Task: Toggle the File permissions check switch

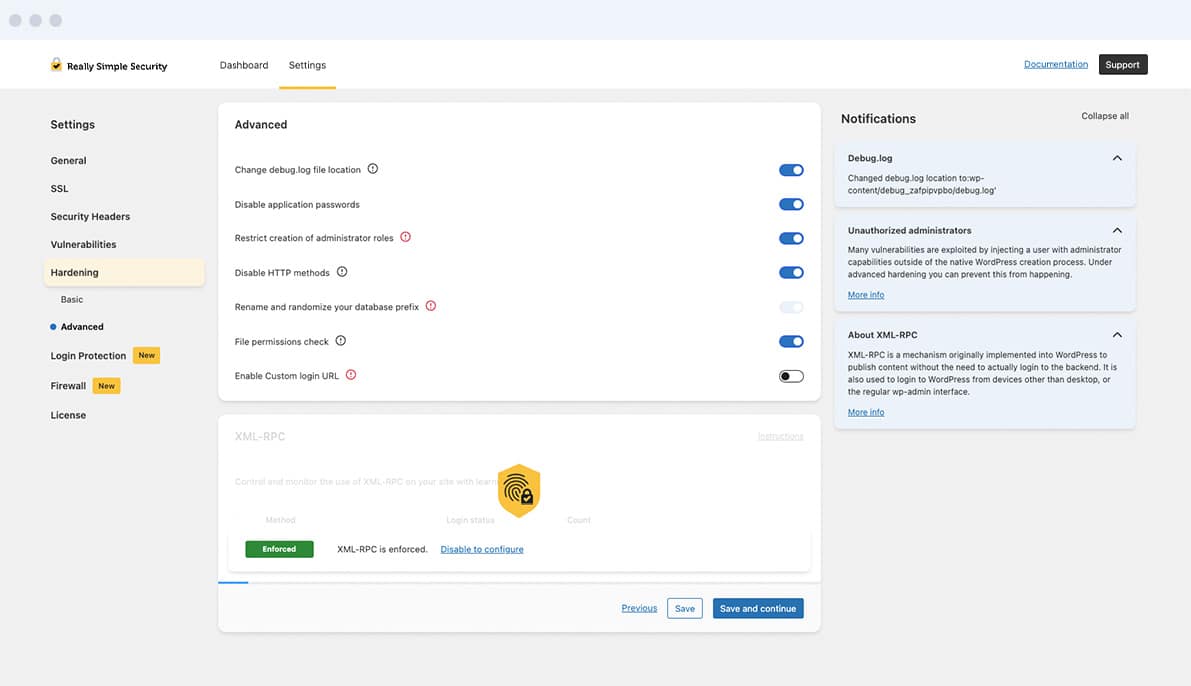Action: click(x=791, y=341)
